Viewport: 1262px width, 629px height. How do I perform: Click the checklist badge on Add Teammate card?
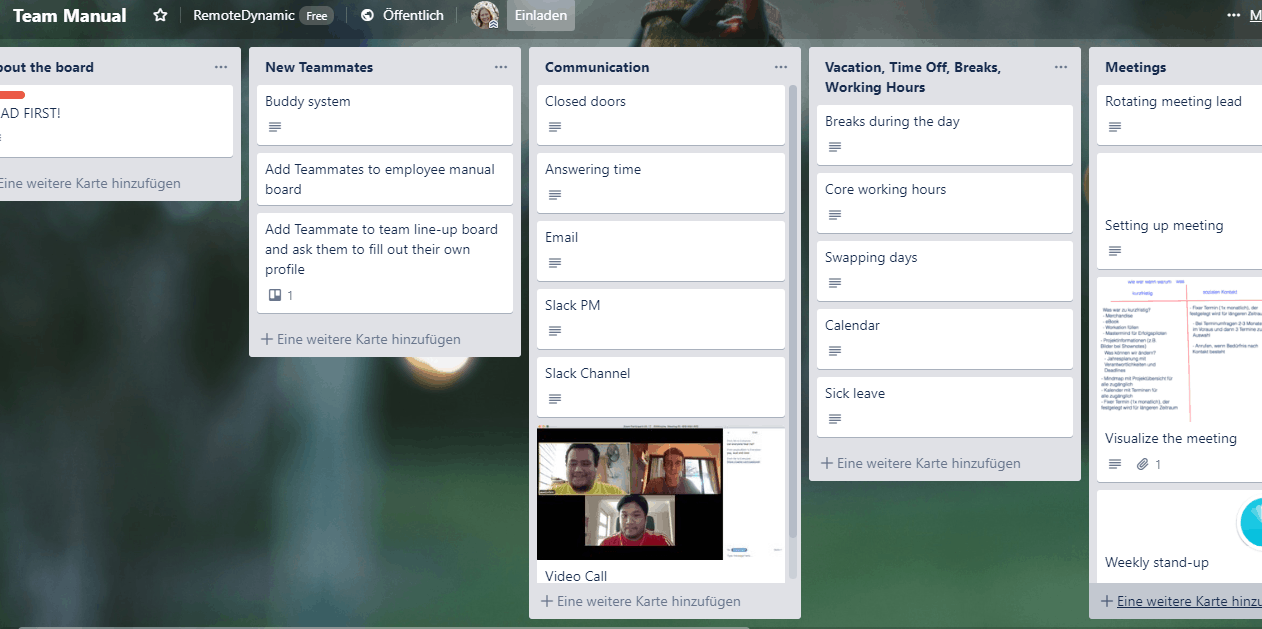coord(274,295)
